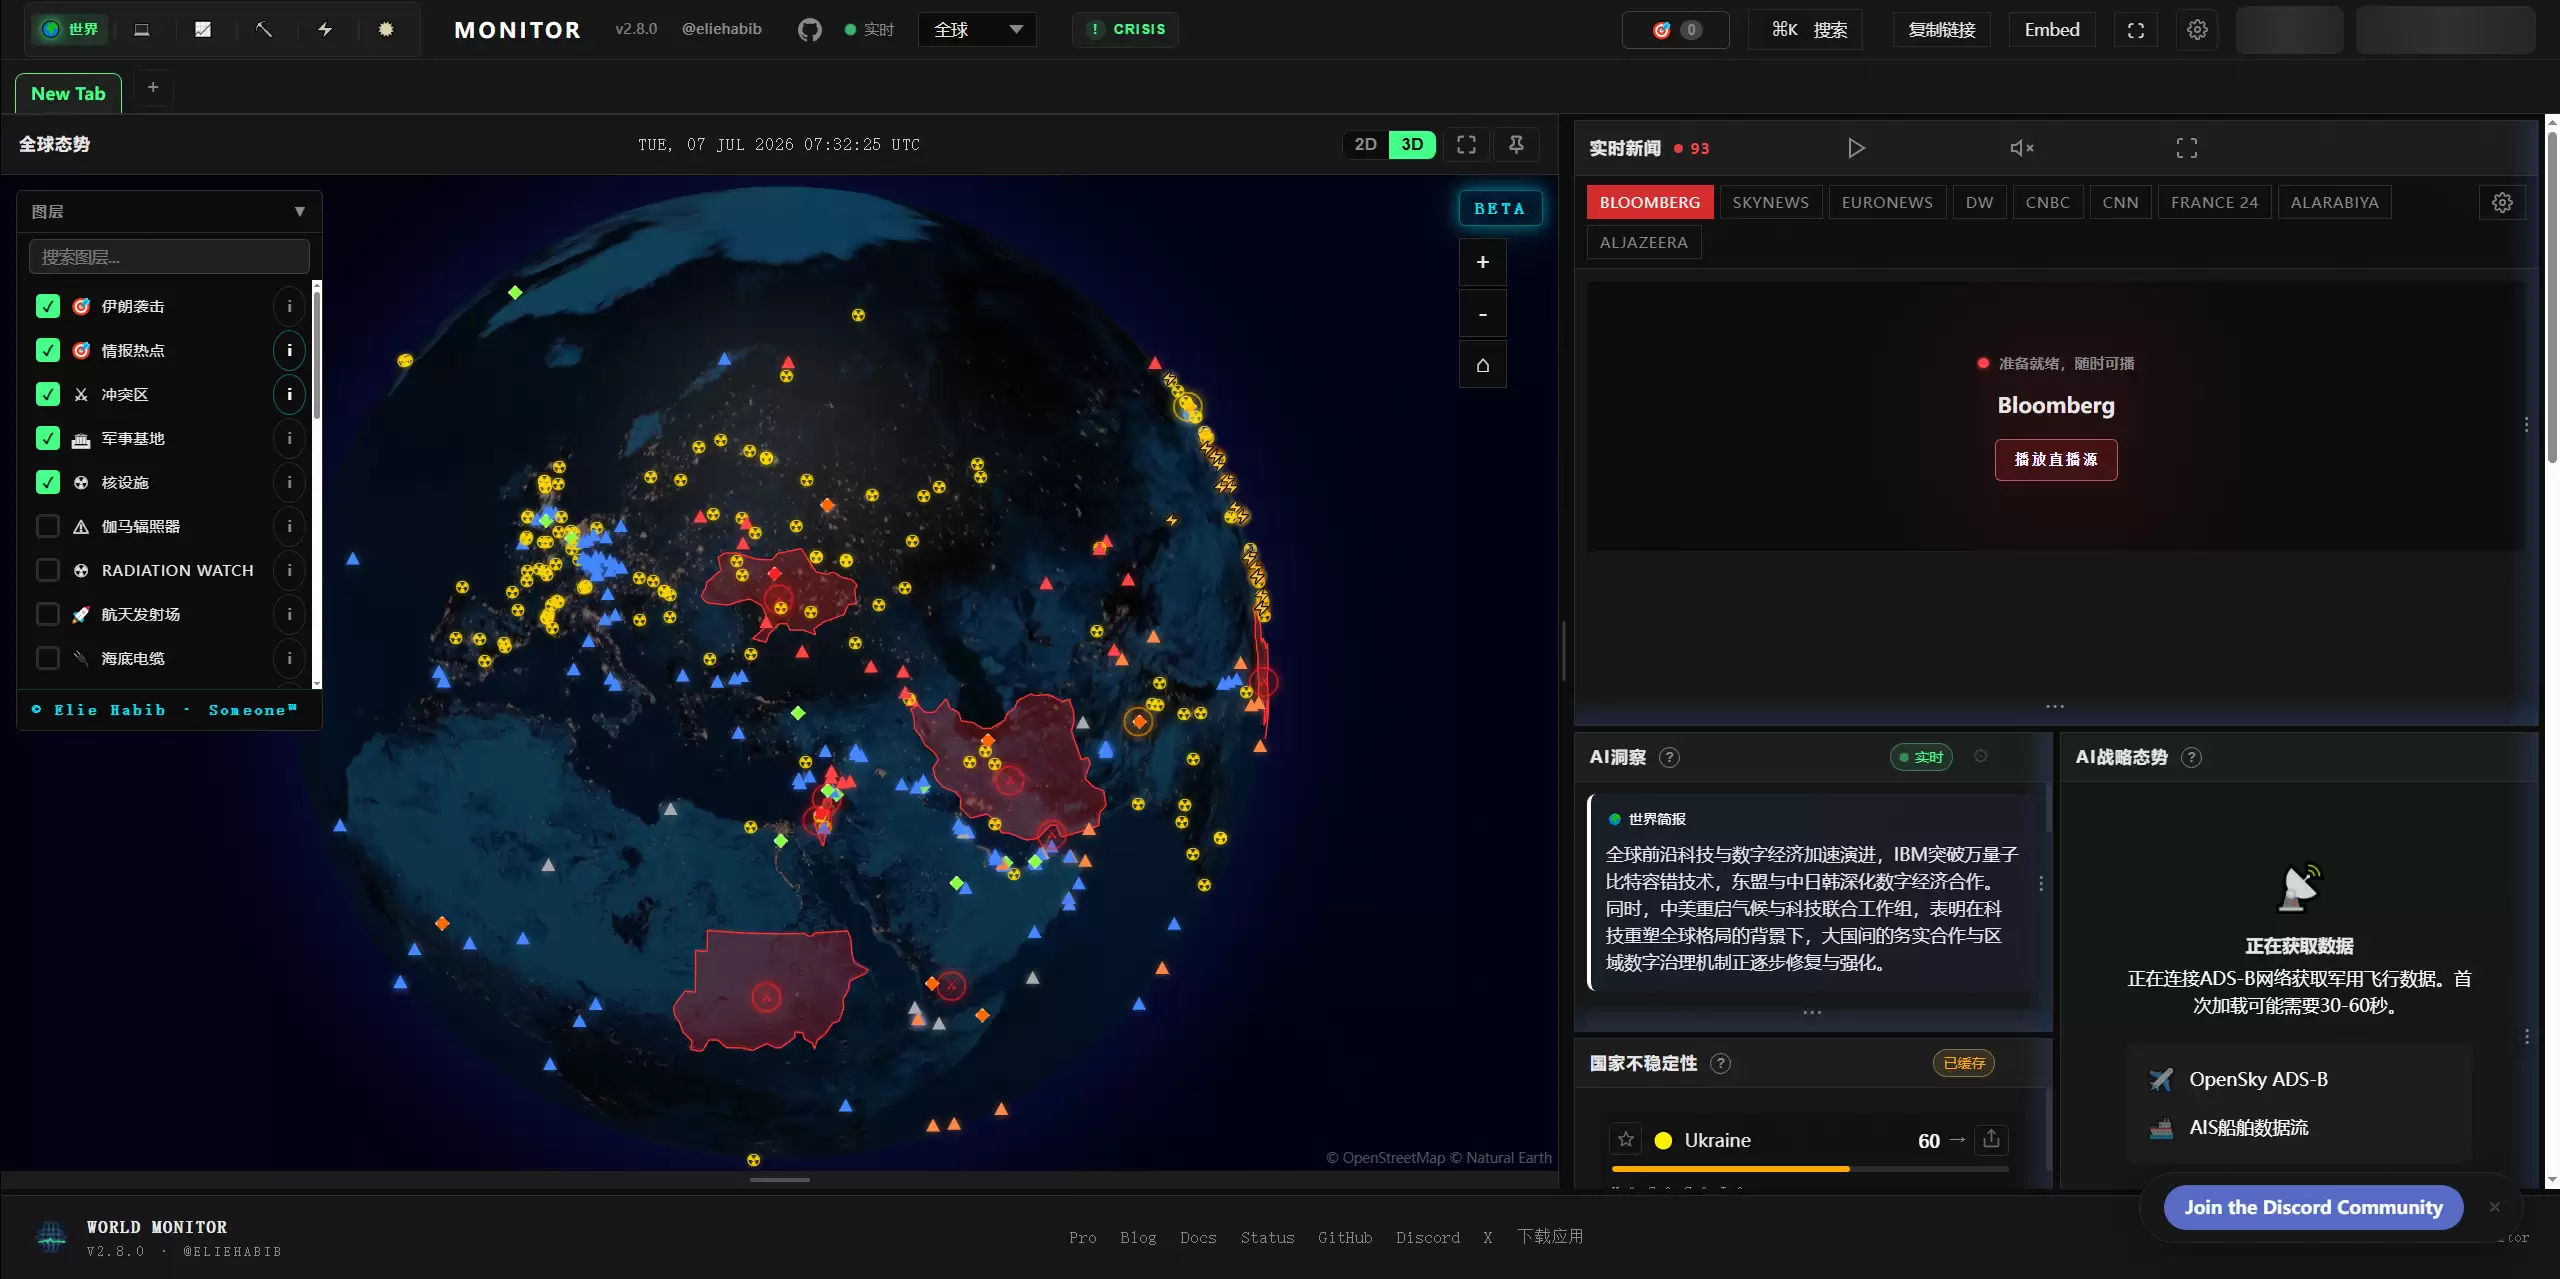Show help for country instability panel
The image size is (2560, 1279).
pos(1720,1064)
